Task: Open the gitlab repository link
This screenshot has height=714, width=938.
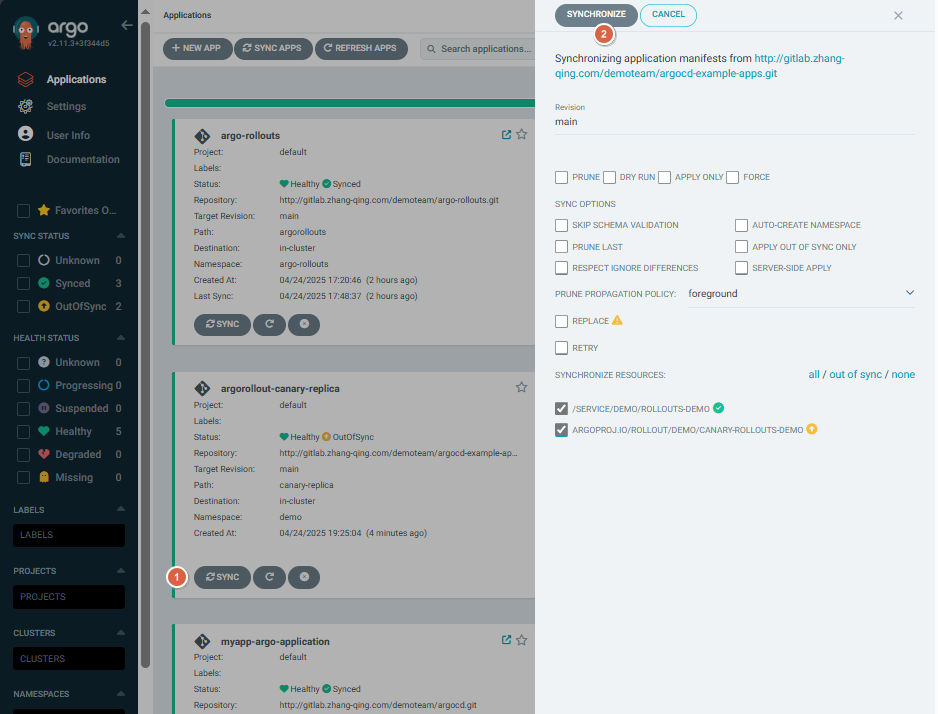Action: click(699, 66)
